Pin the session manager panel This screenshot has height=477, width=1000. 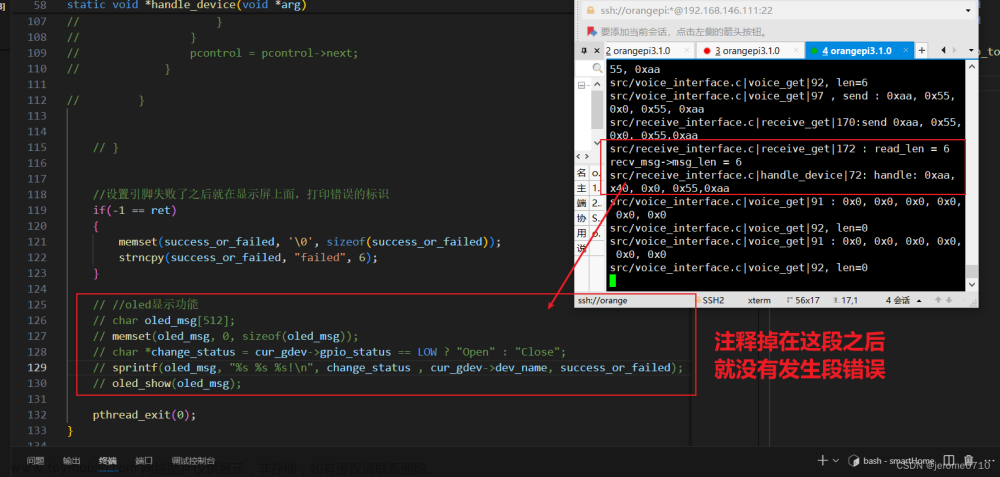click(x=583, y=50)
